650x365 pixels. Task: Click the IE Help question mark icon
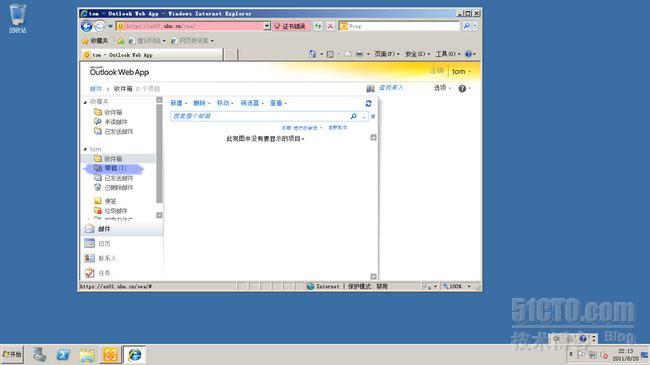(x=468, y=54)
